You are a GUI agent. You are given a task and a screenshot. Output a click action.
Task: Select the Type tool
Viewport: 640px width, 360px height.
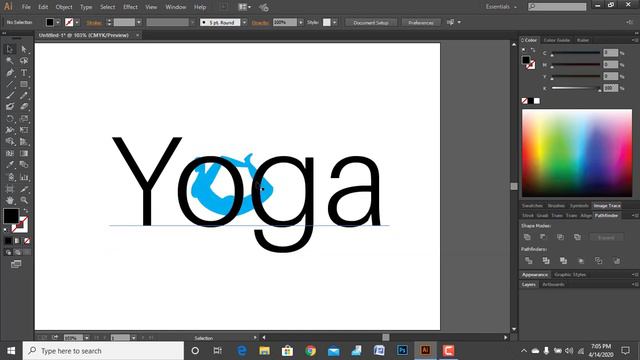pyautogui.click(x=24, y=73)
